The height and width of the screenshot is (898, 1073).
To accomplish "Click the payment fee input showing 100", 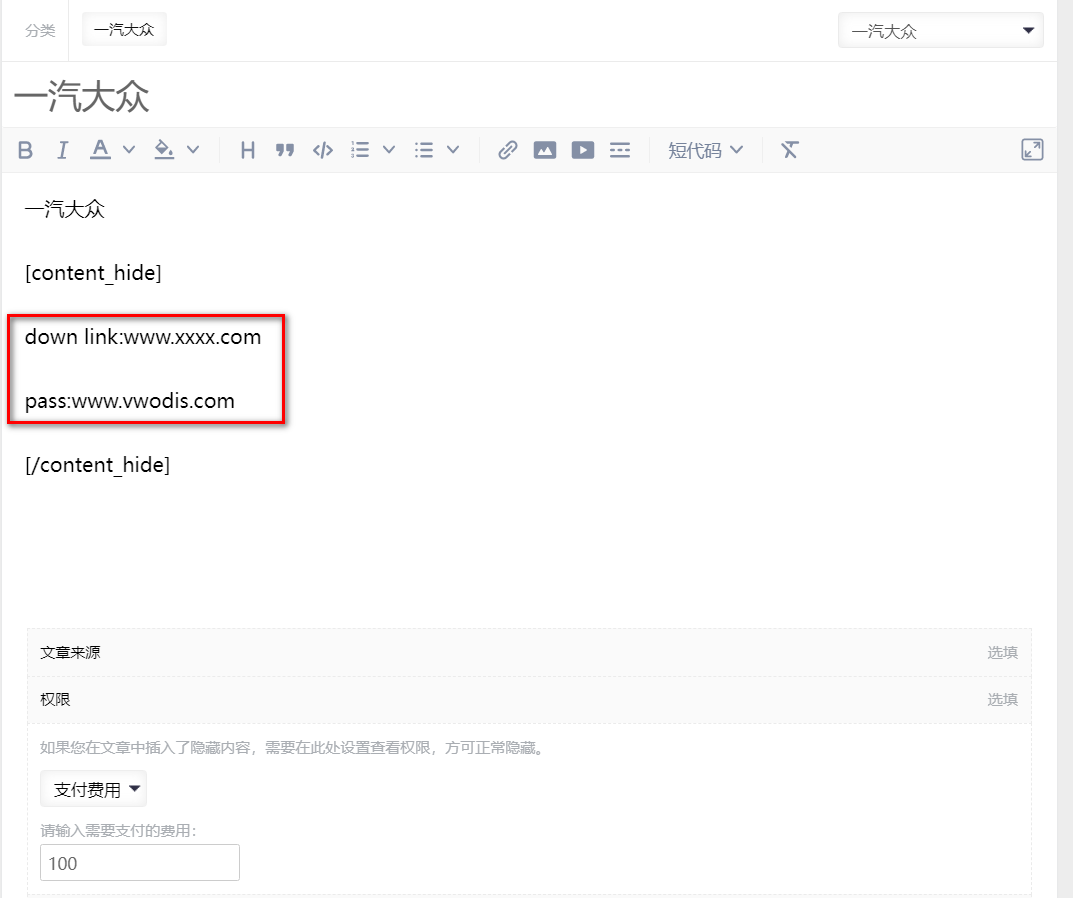I will [139, 862].
